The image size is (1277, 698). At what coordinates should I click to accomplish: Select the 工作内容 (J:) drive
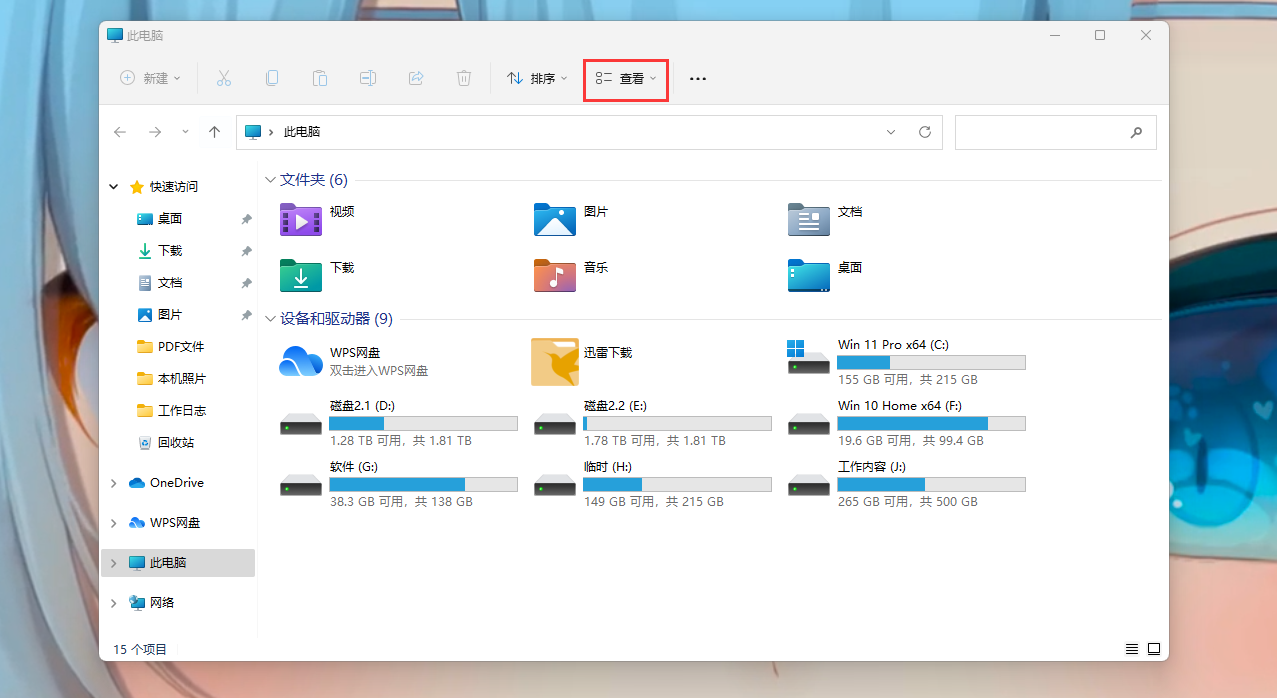(906, 483)
